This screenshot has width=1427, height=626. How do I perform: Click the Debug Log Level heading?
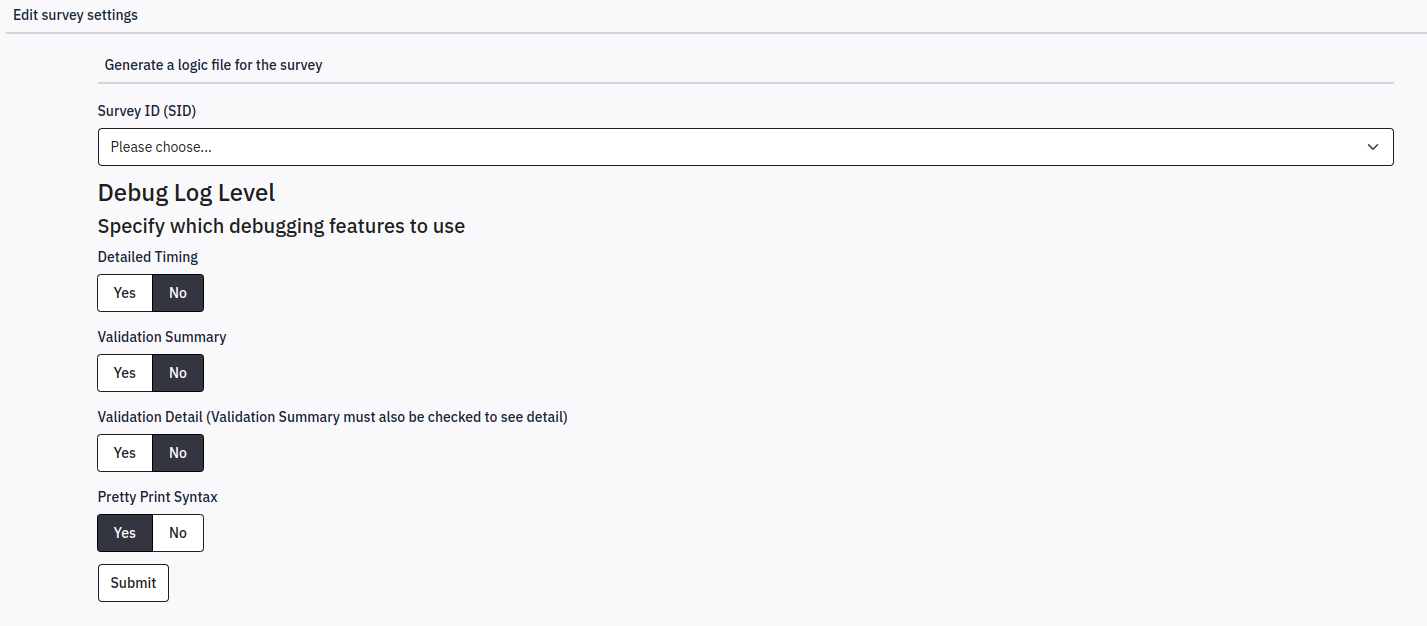pos(186,193)
